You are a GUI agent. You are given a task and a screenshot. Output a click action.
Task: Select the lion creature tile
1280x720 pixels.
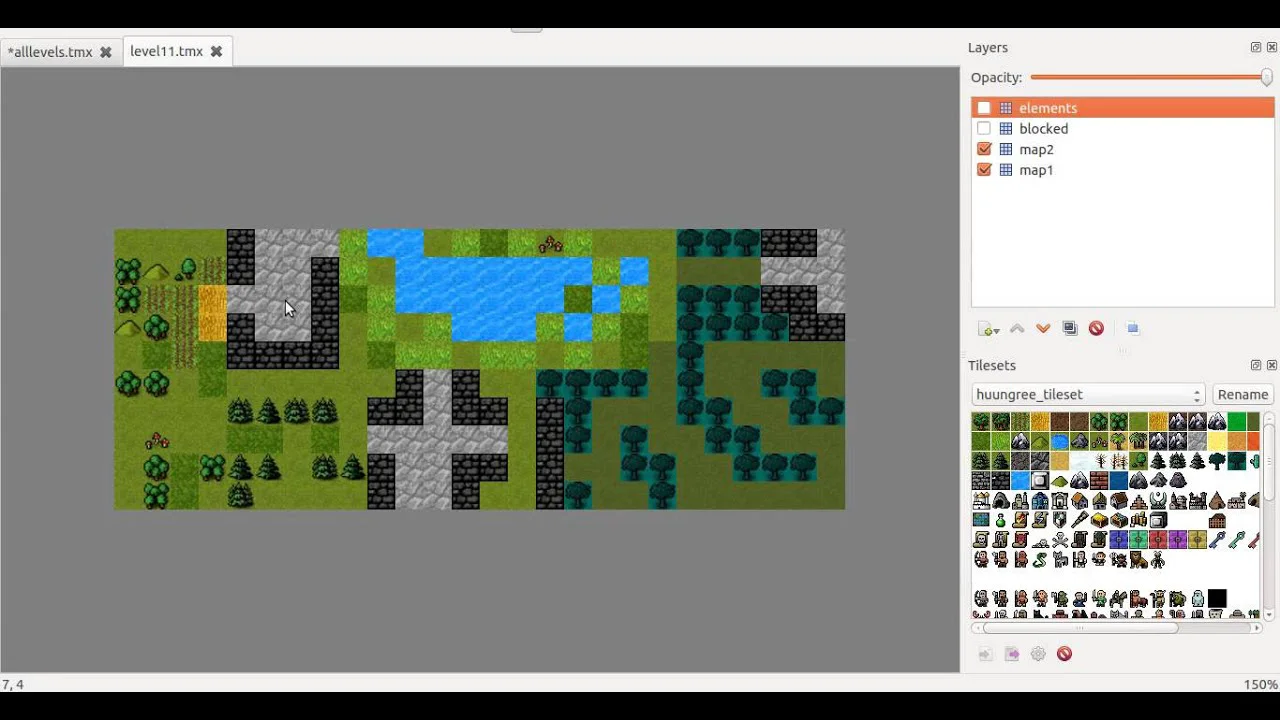[x=1138, y=560]
